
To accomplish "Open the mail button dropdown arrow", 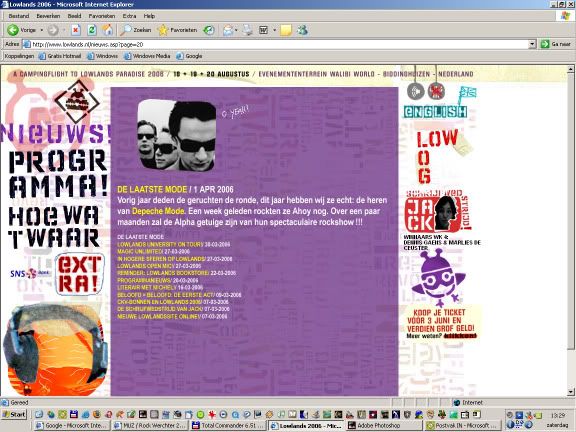I will point(236,30).
